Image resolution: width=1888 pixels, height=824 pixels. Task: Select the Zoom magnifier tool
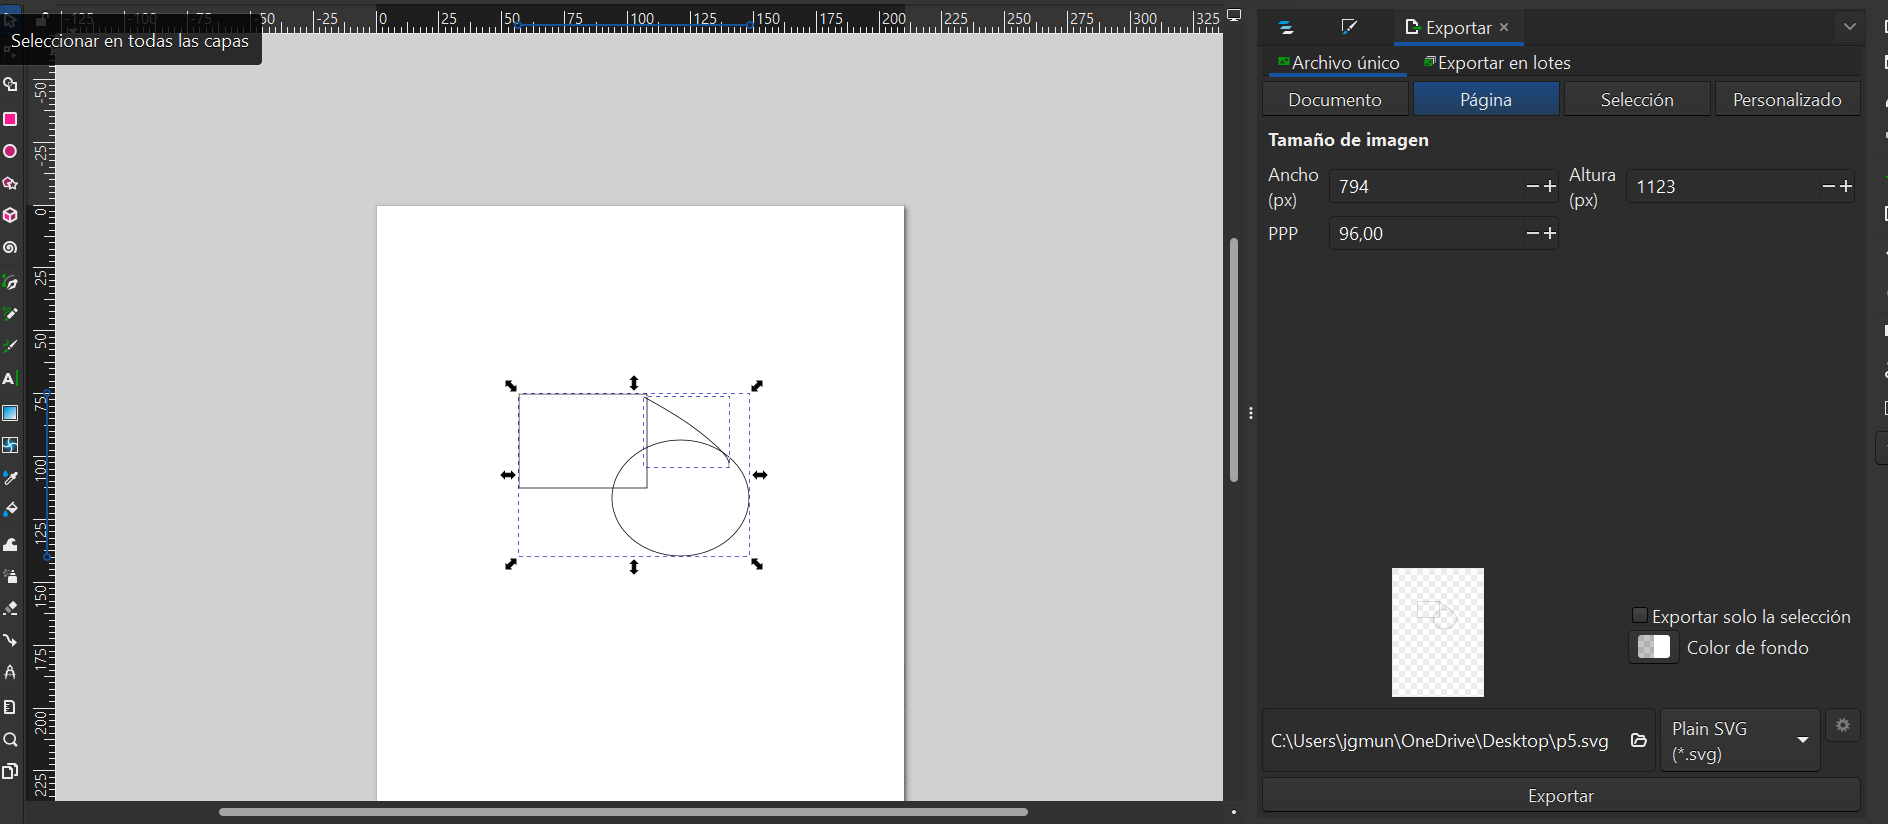[x=10, y=740]
